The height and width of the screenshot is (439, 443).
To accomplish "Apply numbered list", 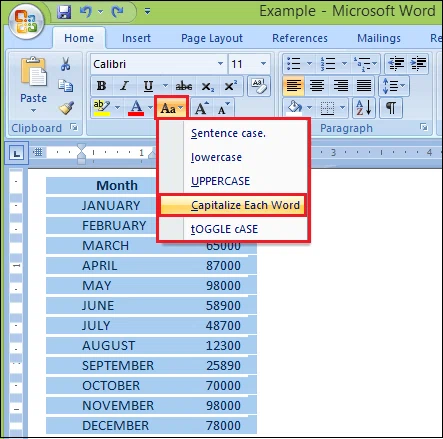I will pyautogui.click(x=328, y=63).
